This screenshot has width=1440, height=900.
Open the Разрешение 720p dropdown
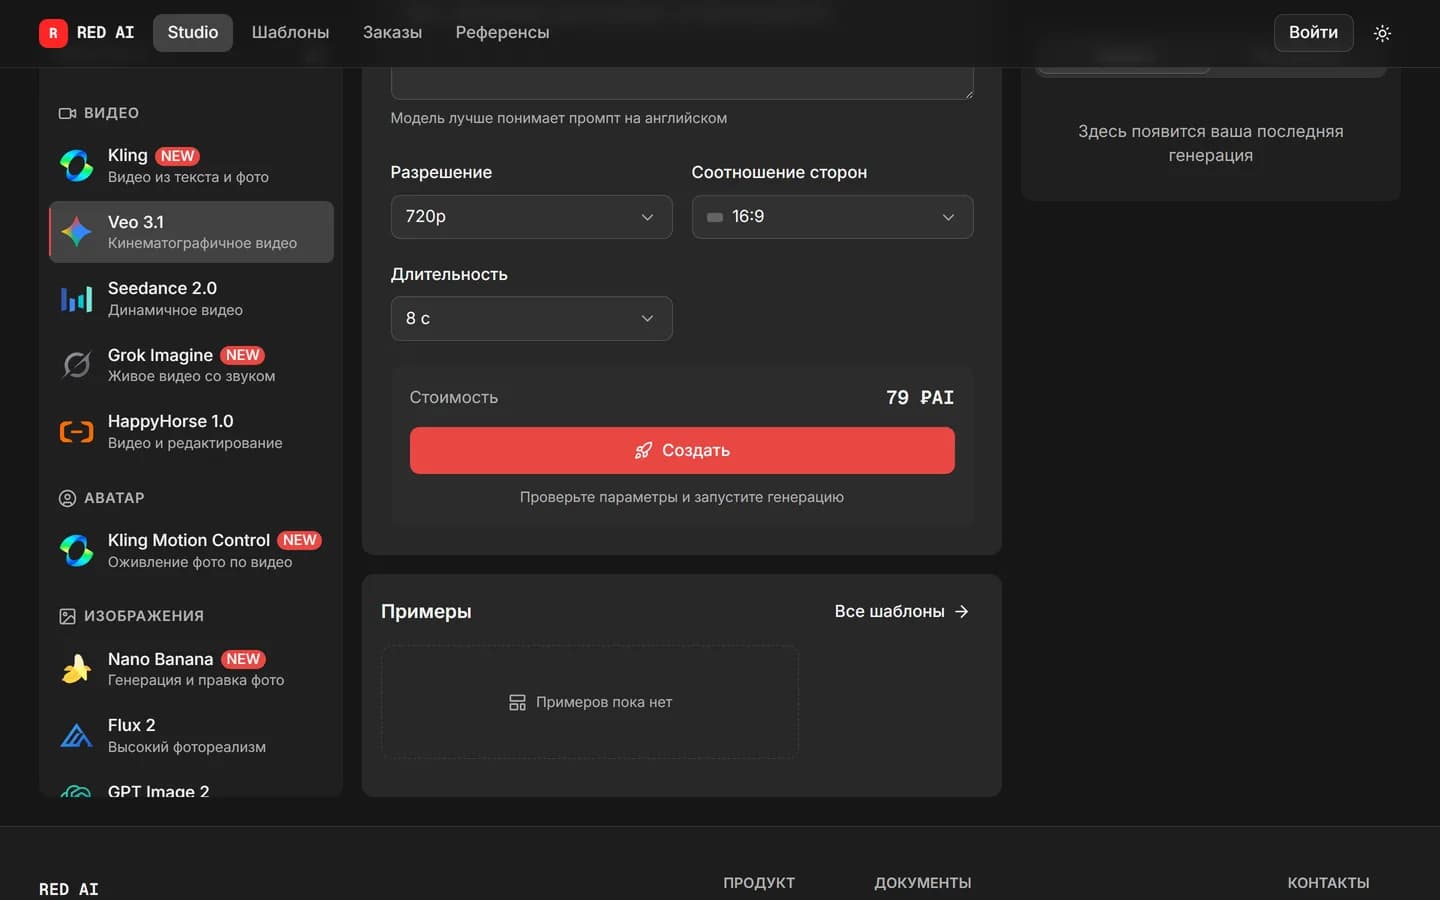pyautogui.click(x=531, y=217)
